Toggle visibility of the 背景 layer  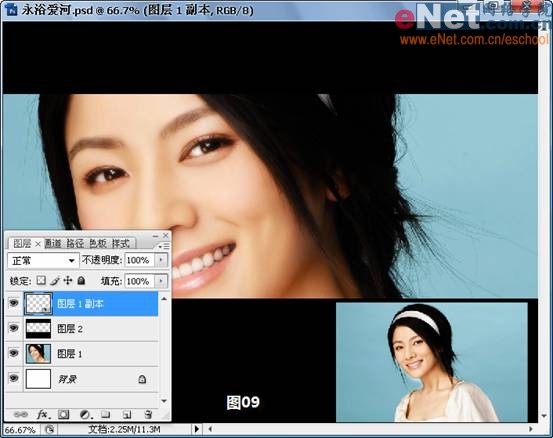14,378
